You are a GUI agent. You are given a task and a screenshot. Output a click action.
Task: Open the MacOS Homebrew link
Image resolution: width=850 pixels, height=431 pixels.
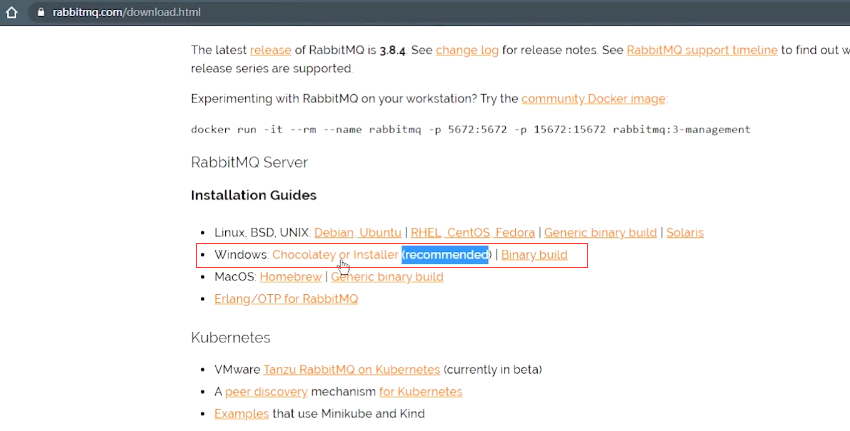[291, 277]
